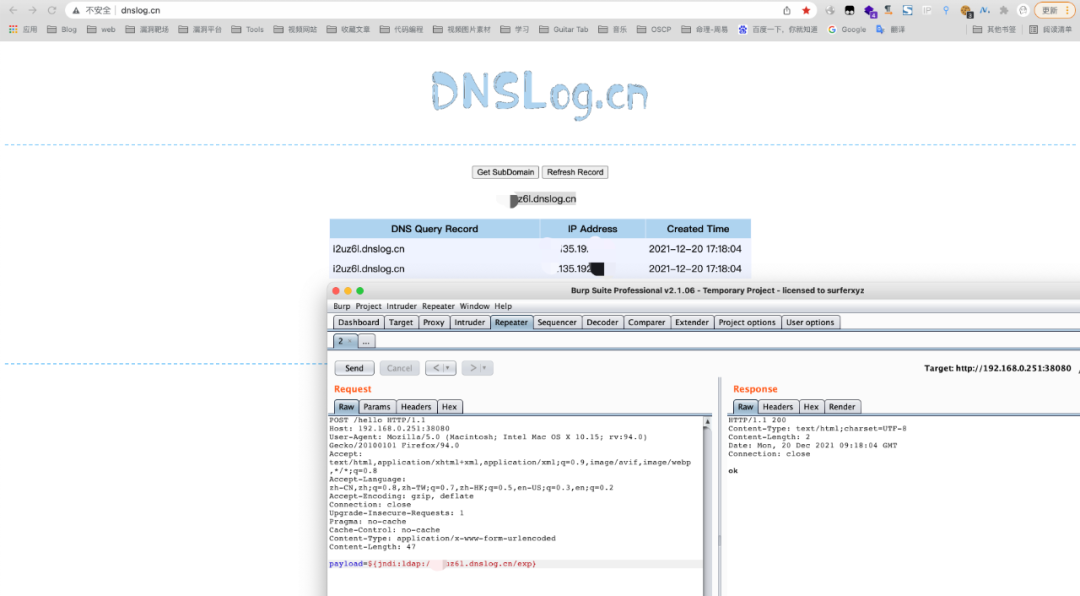Open the Repeater menu in menu bar
Screen dimensions: 1080x596
[x=438, y=306]
